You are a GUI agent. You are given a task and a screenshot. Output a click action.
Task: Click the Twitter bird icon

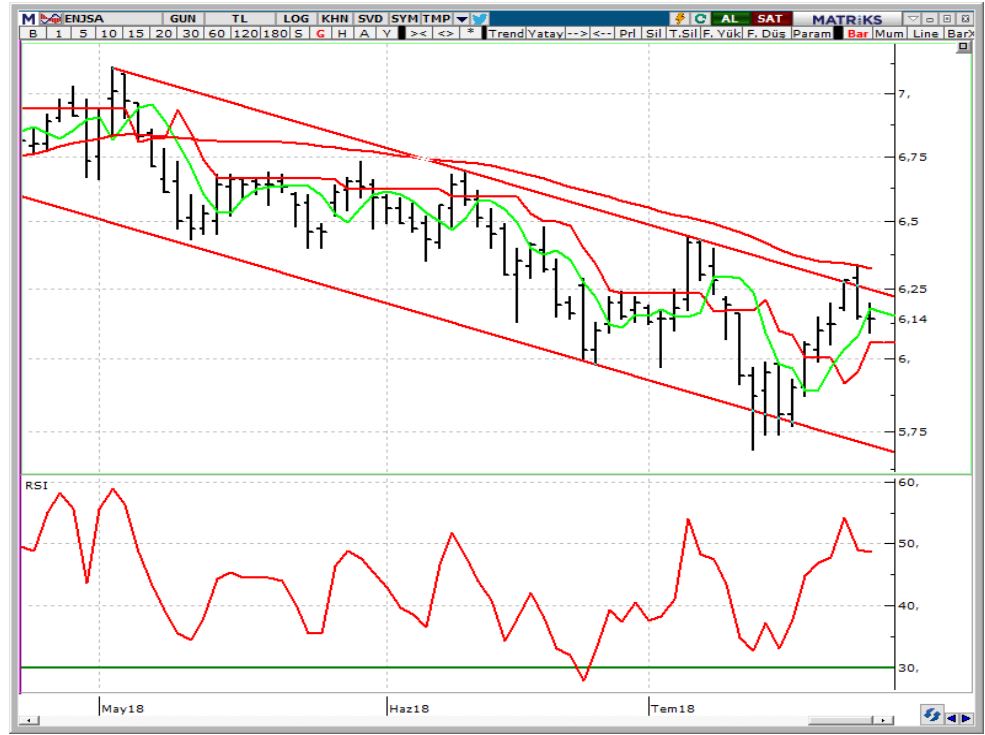tap(479, 19)
